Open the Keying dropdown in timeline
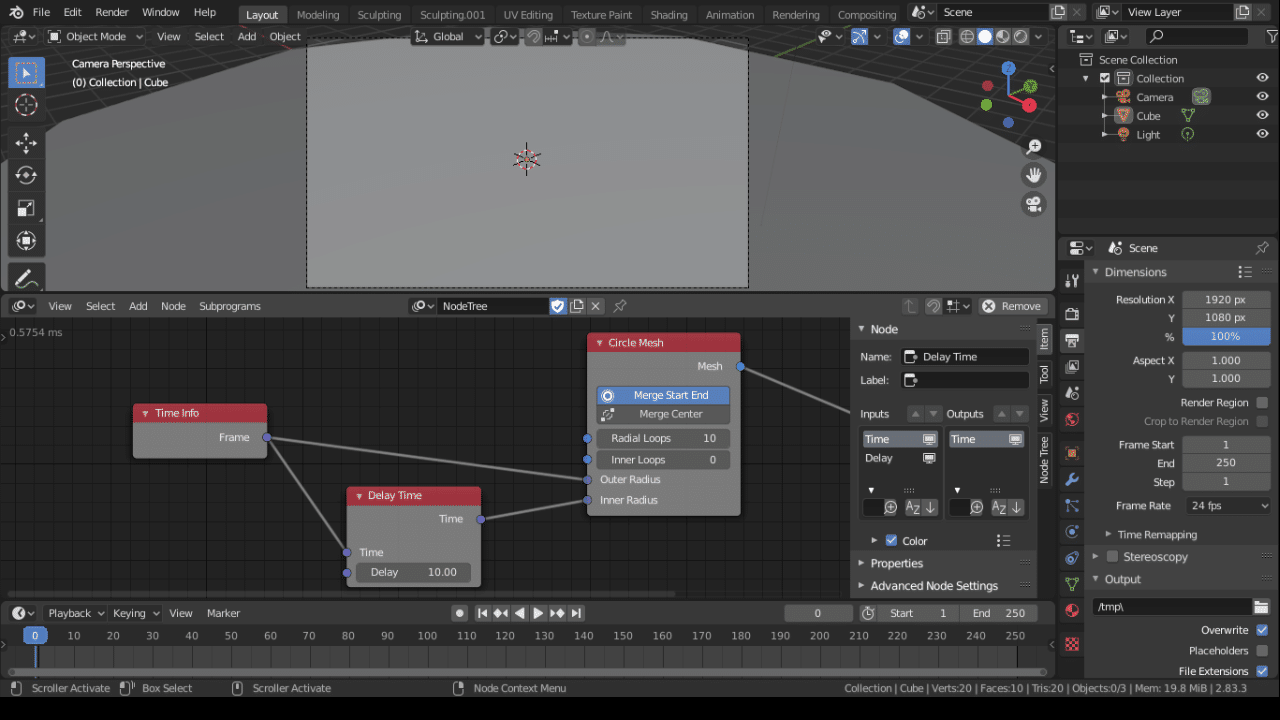The image size is (1280, 720). [x=136, y=613]
